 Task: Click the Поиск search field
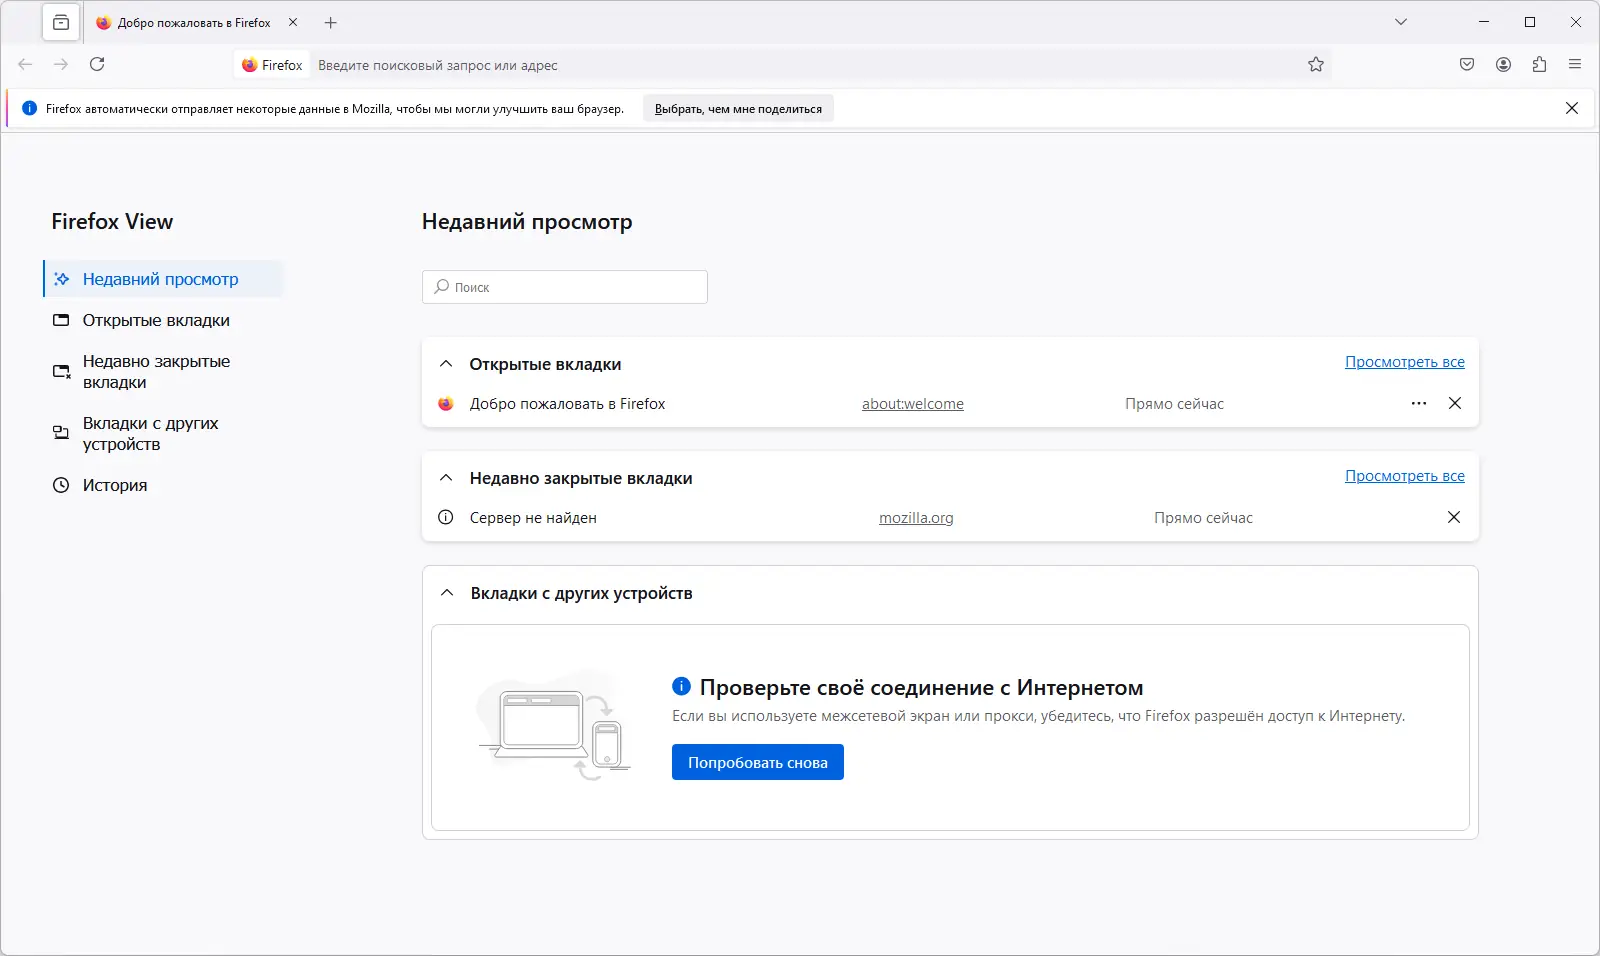pos(565,287)
